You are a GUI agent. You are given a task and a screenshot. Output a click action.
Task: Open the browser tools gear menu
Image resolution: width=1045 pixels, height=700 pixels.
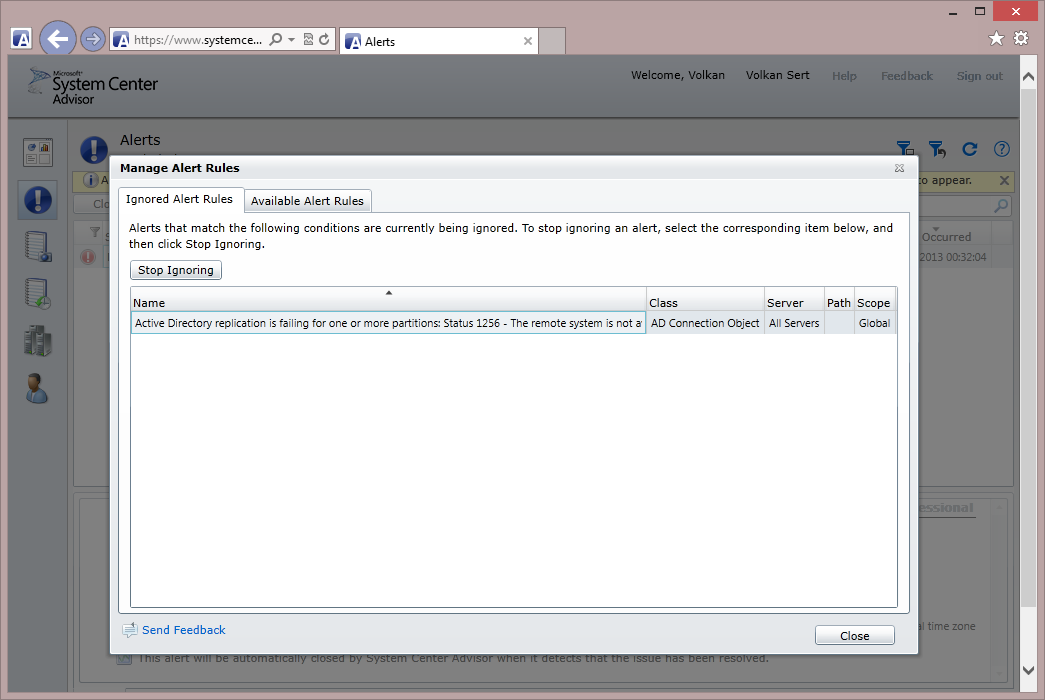click(1021, 39)
